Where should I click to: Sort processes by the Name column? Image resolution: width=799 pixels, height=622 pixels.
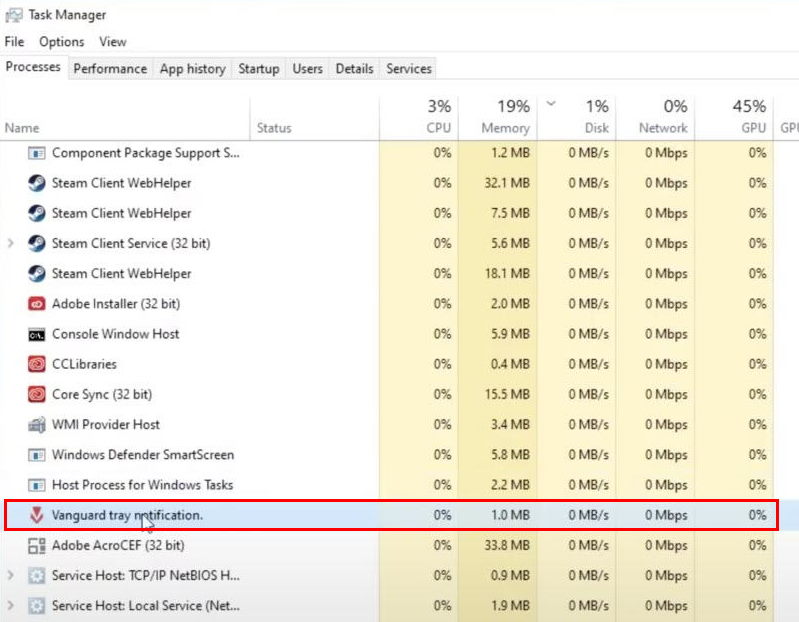pyautogui.click(x=125, y=118)
